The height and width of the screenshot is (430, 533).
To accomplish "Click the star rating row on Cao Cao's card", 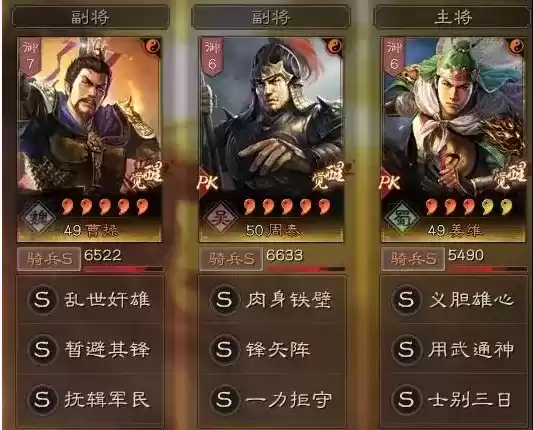I will pos(104,207).
